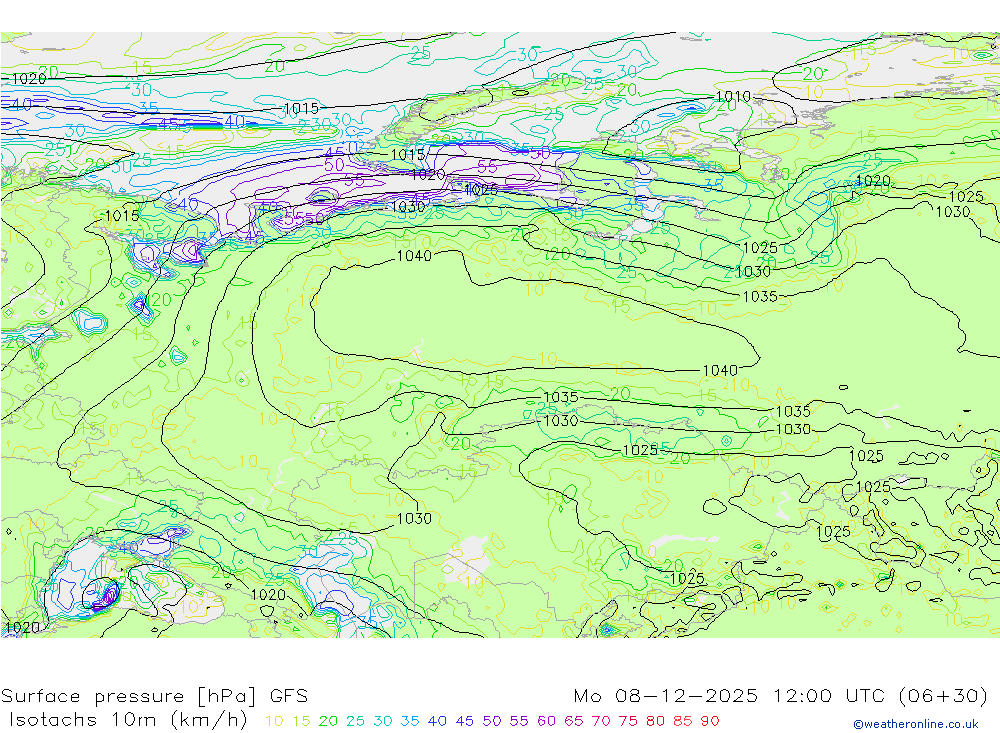Image resolution: width=1000 pixels, height=733 pixels.
Task: Click the "Isotachs 10m (km/h)" legend label
Action: (128, 720)
